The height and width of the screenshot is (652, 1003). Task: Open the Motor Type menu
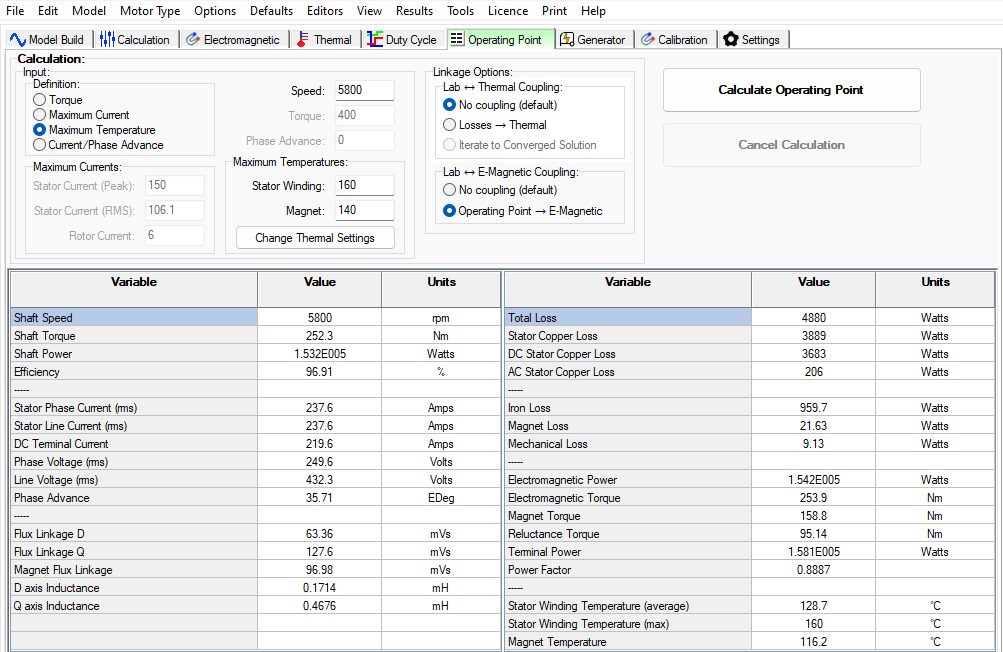[x=149, y=11]
